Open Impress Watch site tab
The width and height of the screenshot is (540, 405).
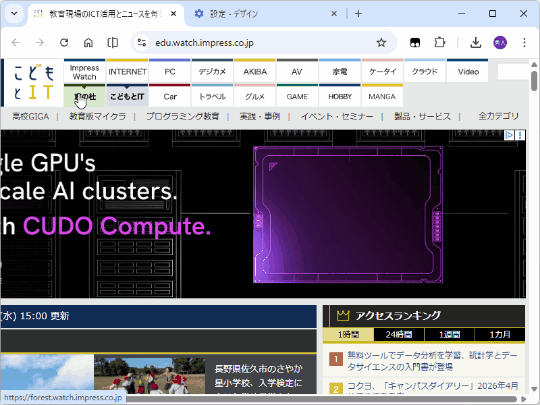click(85, 72)
